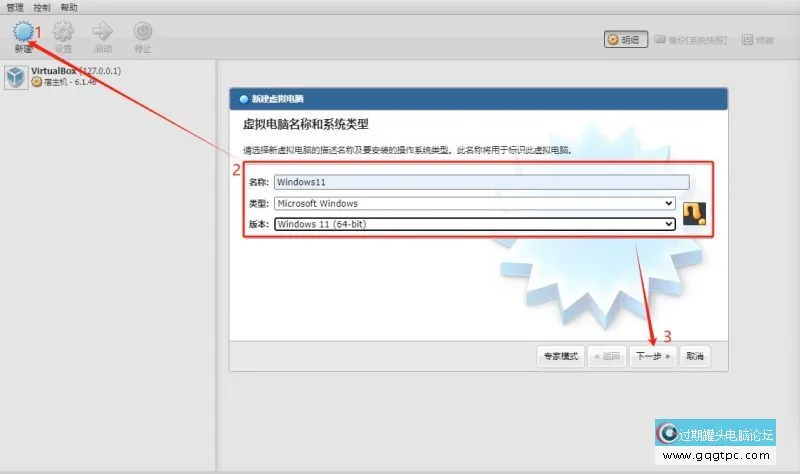Click the OS type logo beside dropdowns
The height and width of the screenshot is (474, 800).
[x=695, y=212]
